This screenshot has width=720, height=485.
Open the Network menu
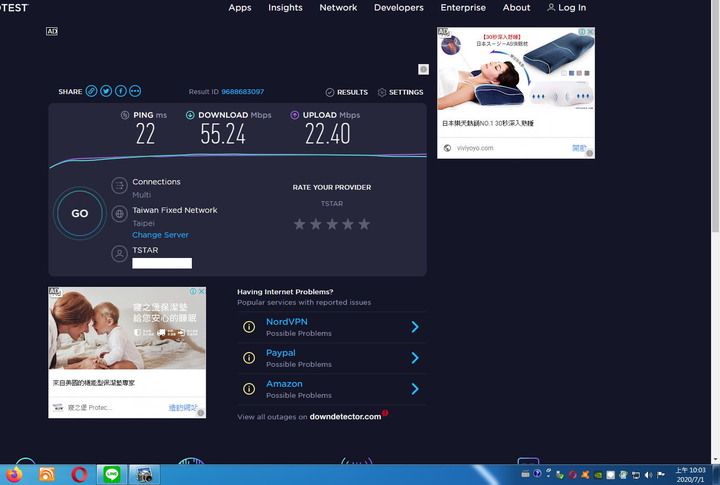click(x=338, y=7)
